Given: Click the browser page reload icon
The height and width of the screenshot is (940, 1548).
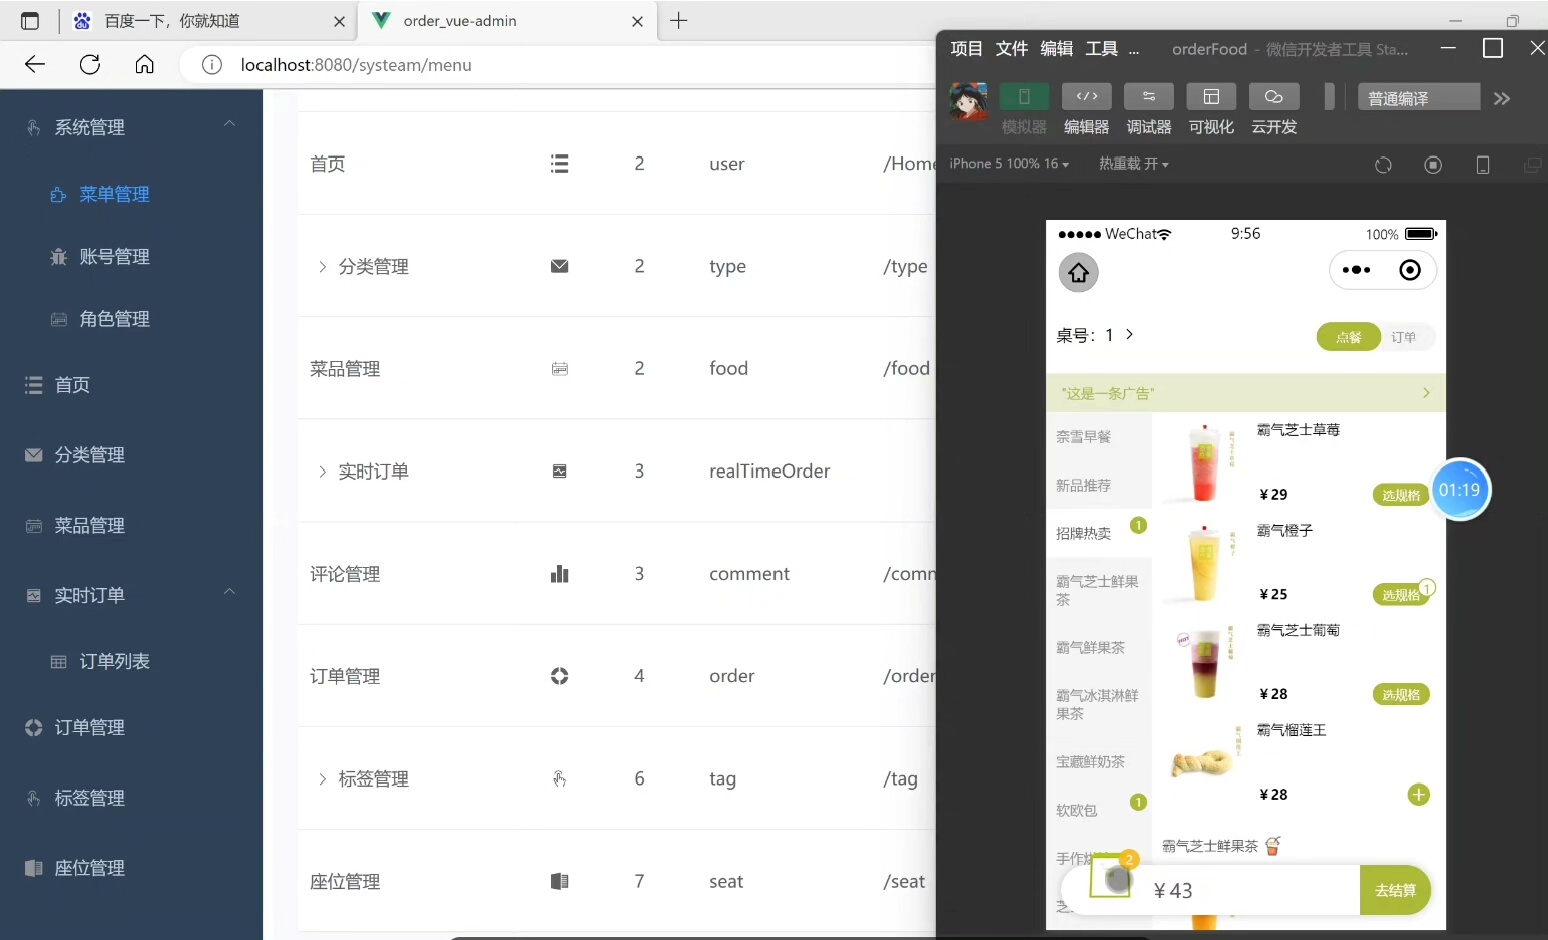Looking at the screenshot, I should click(x=90, y=65).
